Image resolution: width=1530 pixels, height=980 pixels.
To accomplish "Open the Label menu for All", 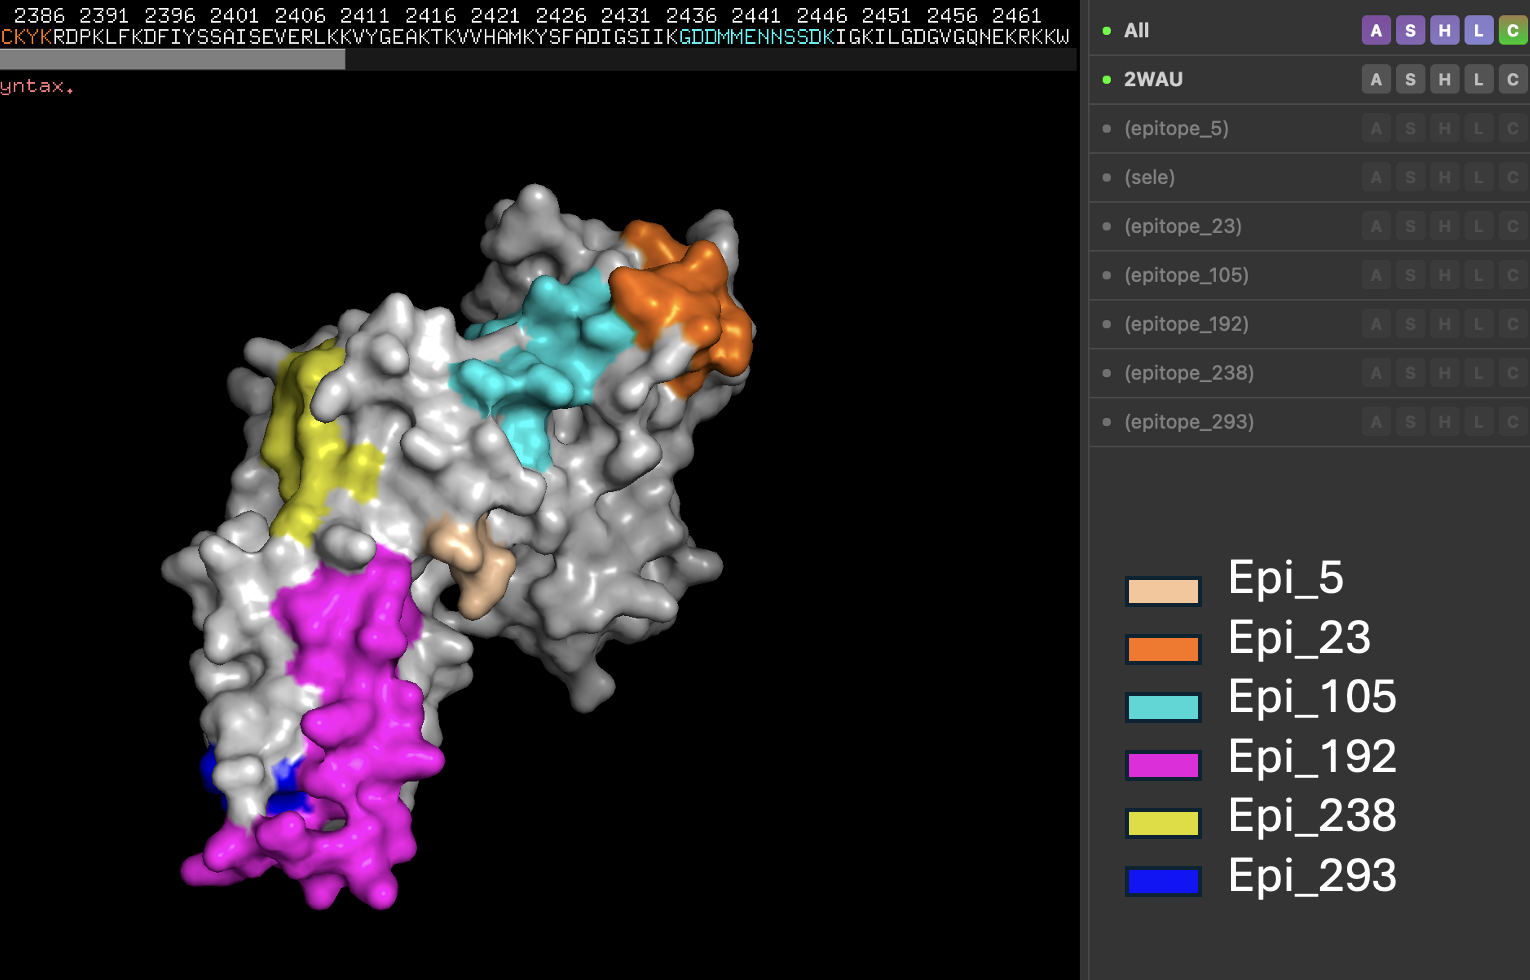I will (1478, 31).
